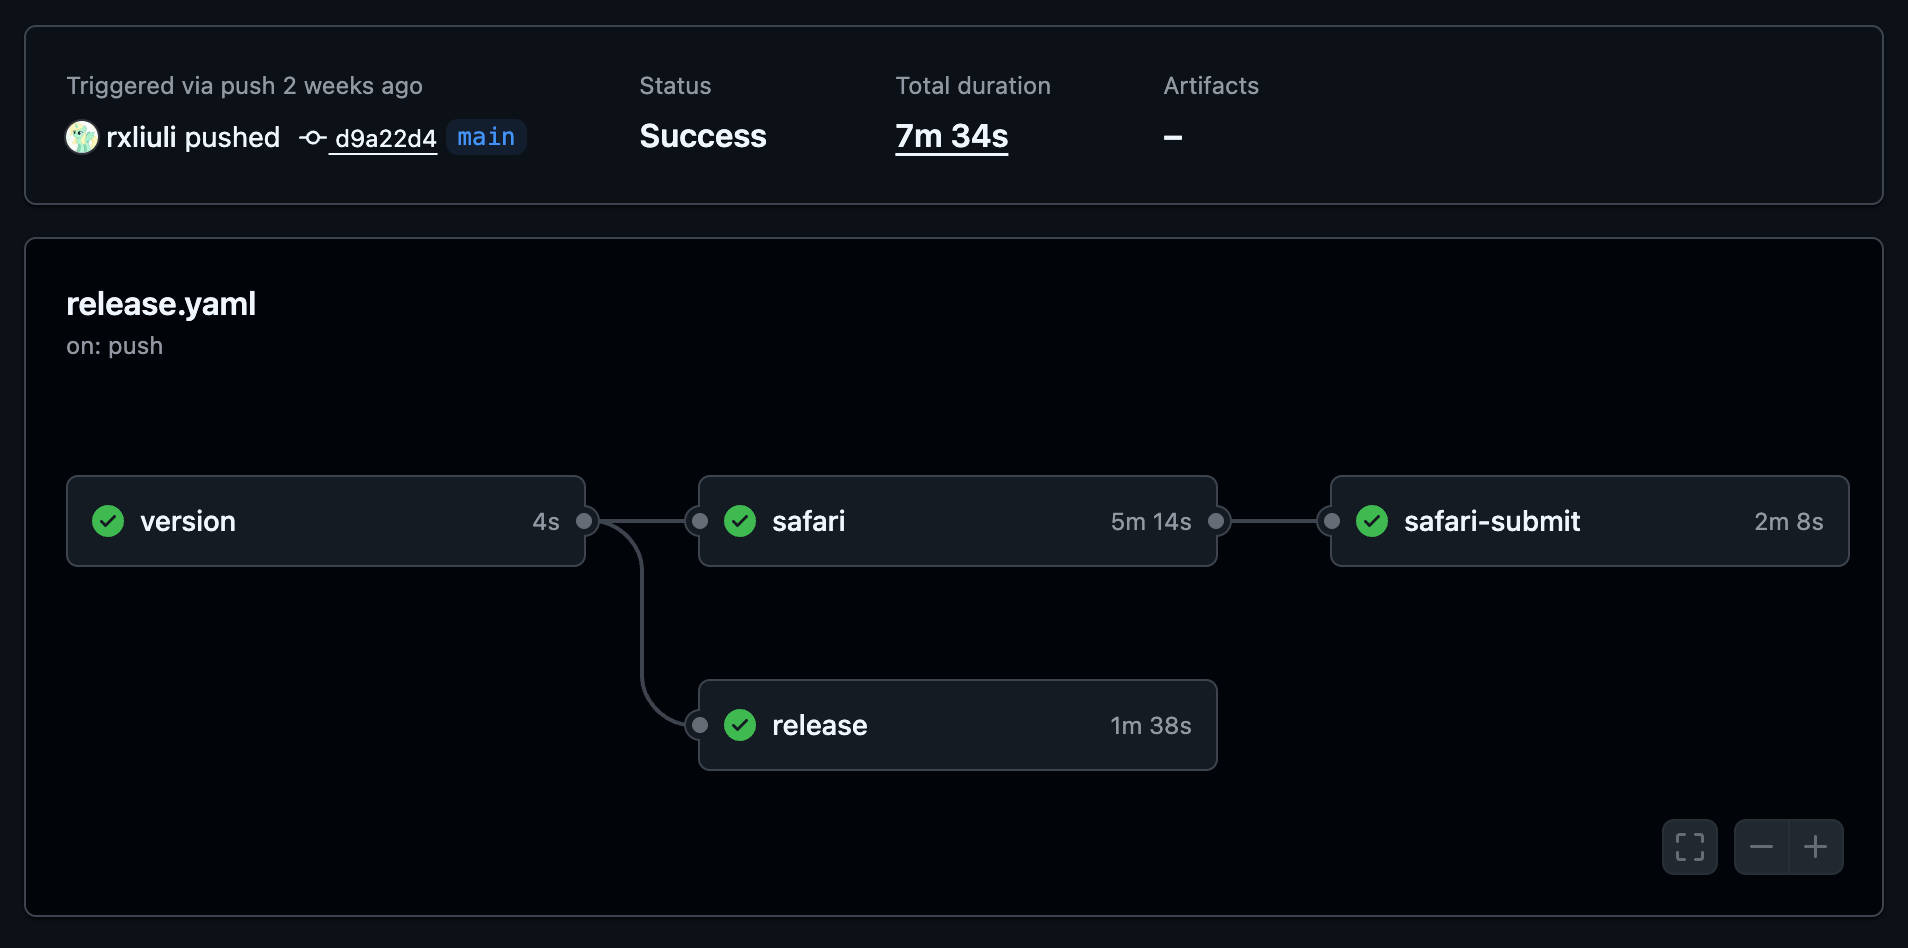Open the safari job node

coord(958,521)
